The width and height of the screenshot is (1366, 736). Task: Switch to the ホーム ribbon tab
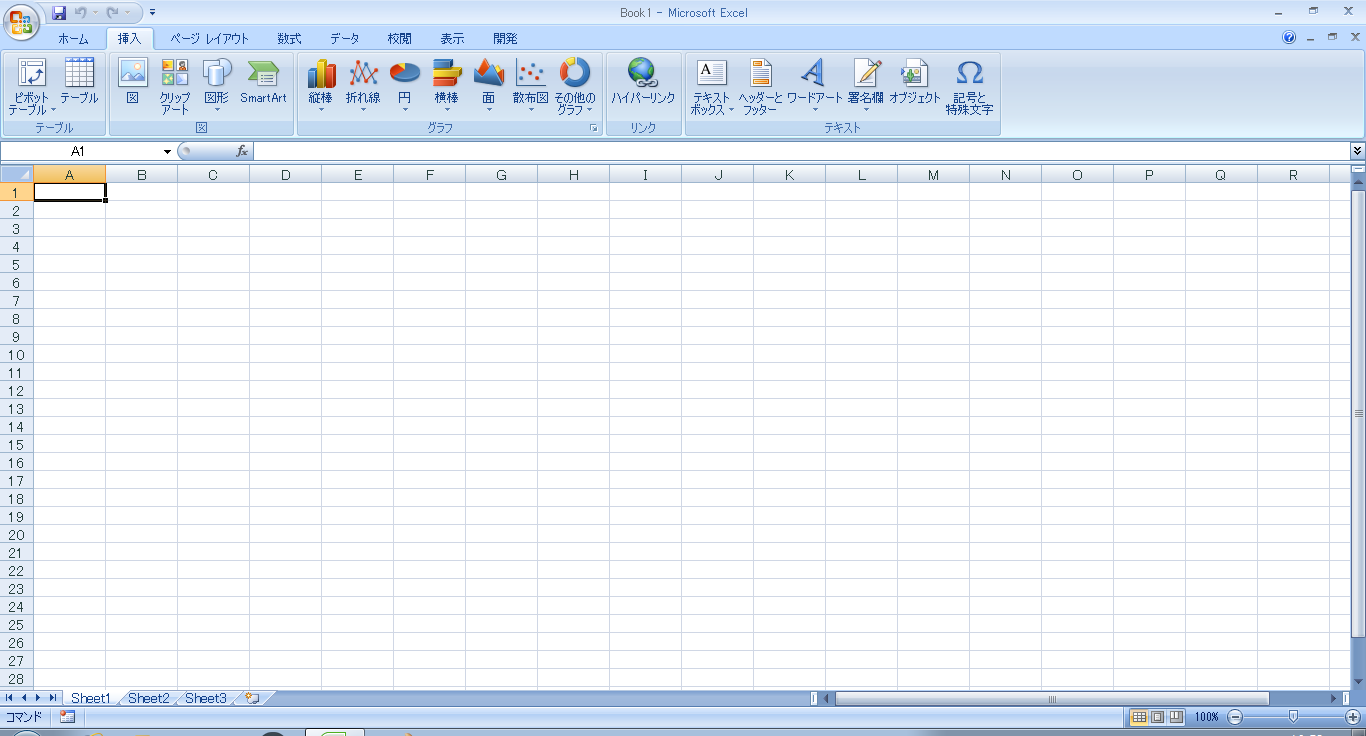coord(73,39)
